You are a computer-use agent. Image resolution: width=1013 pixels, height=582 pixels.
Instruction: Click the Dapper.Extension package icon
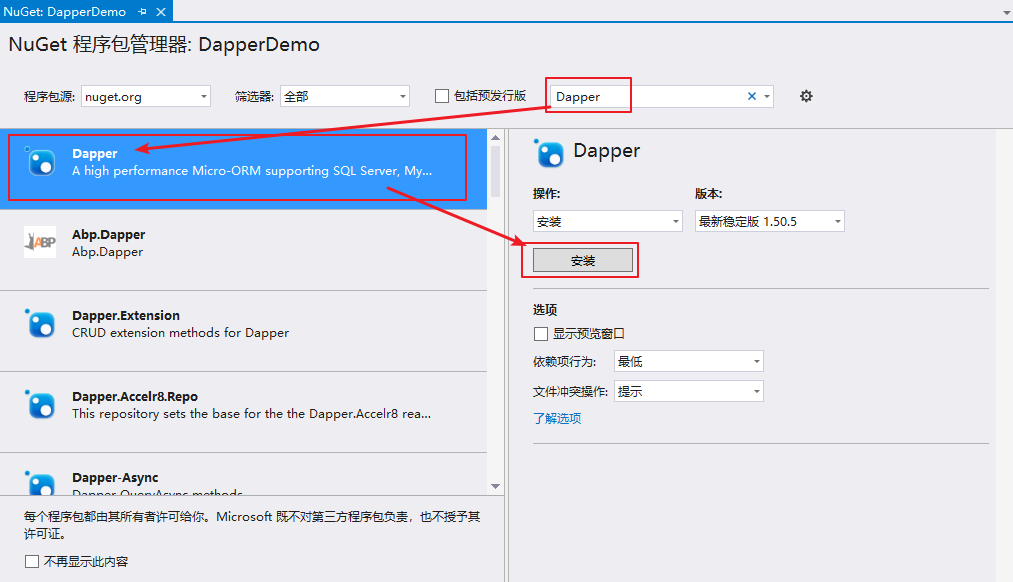tap(40, 323)
